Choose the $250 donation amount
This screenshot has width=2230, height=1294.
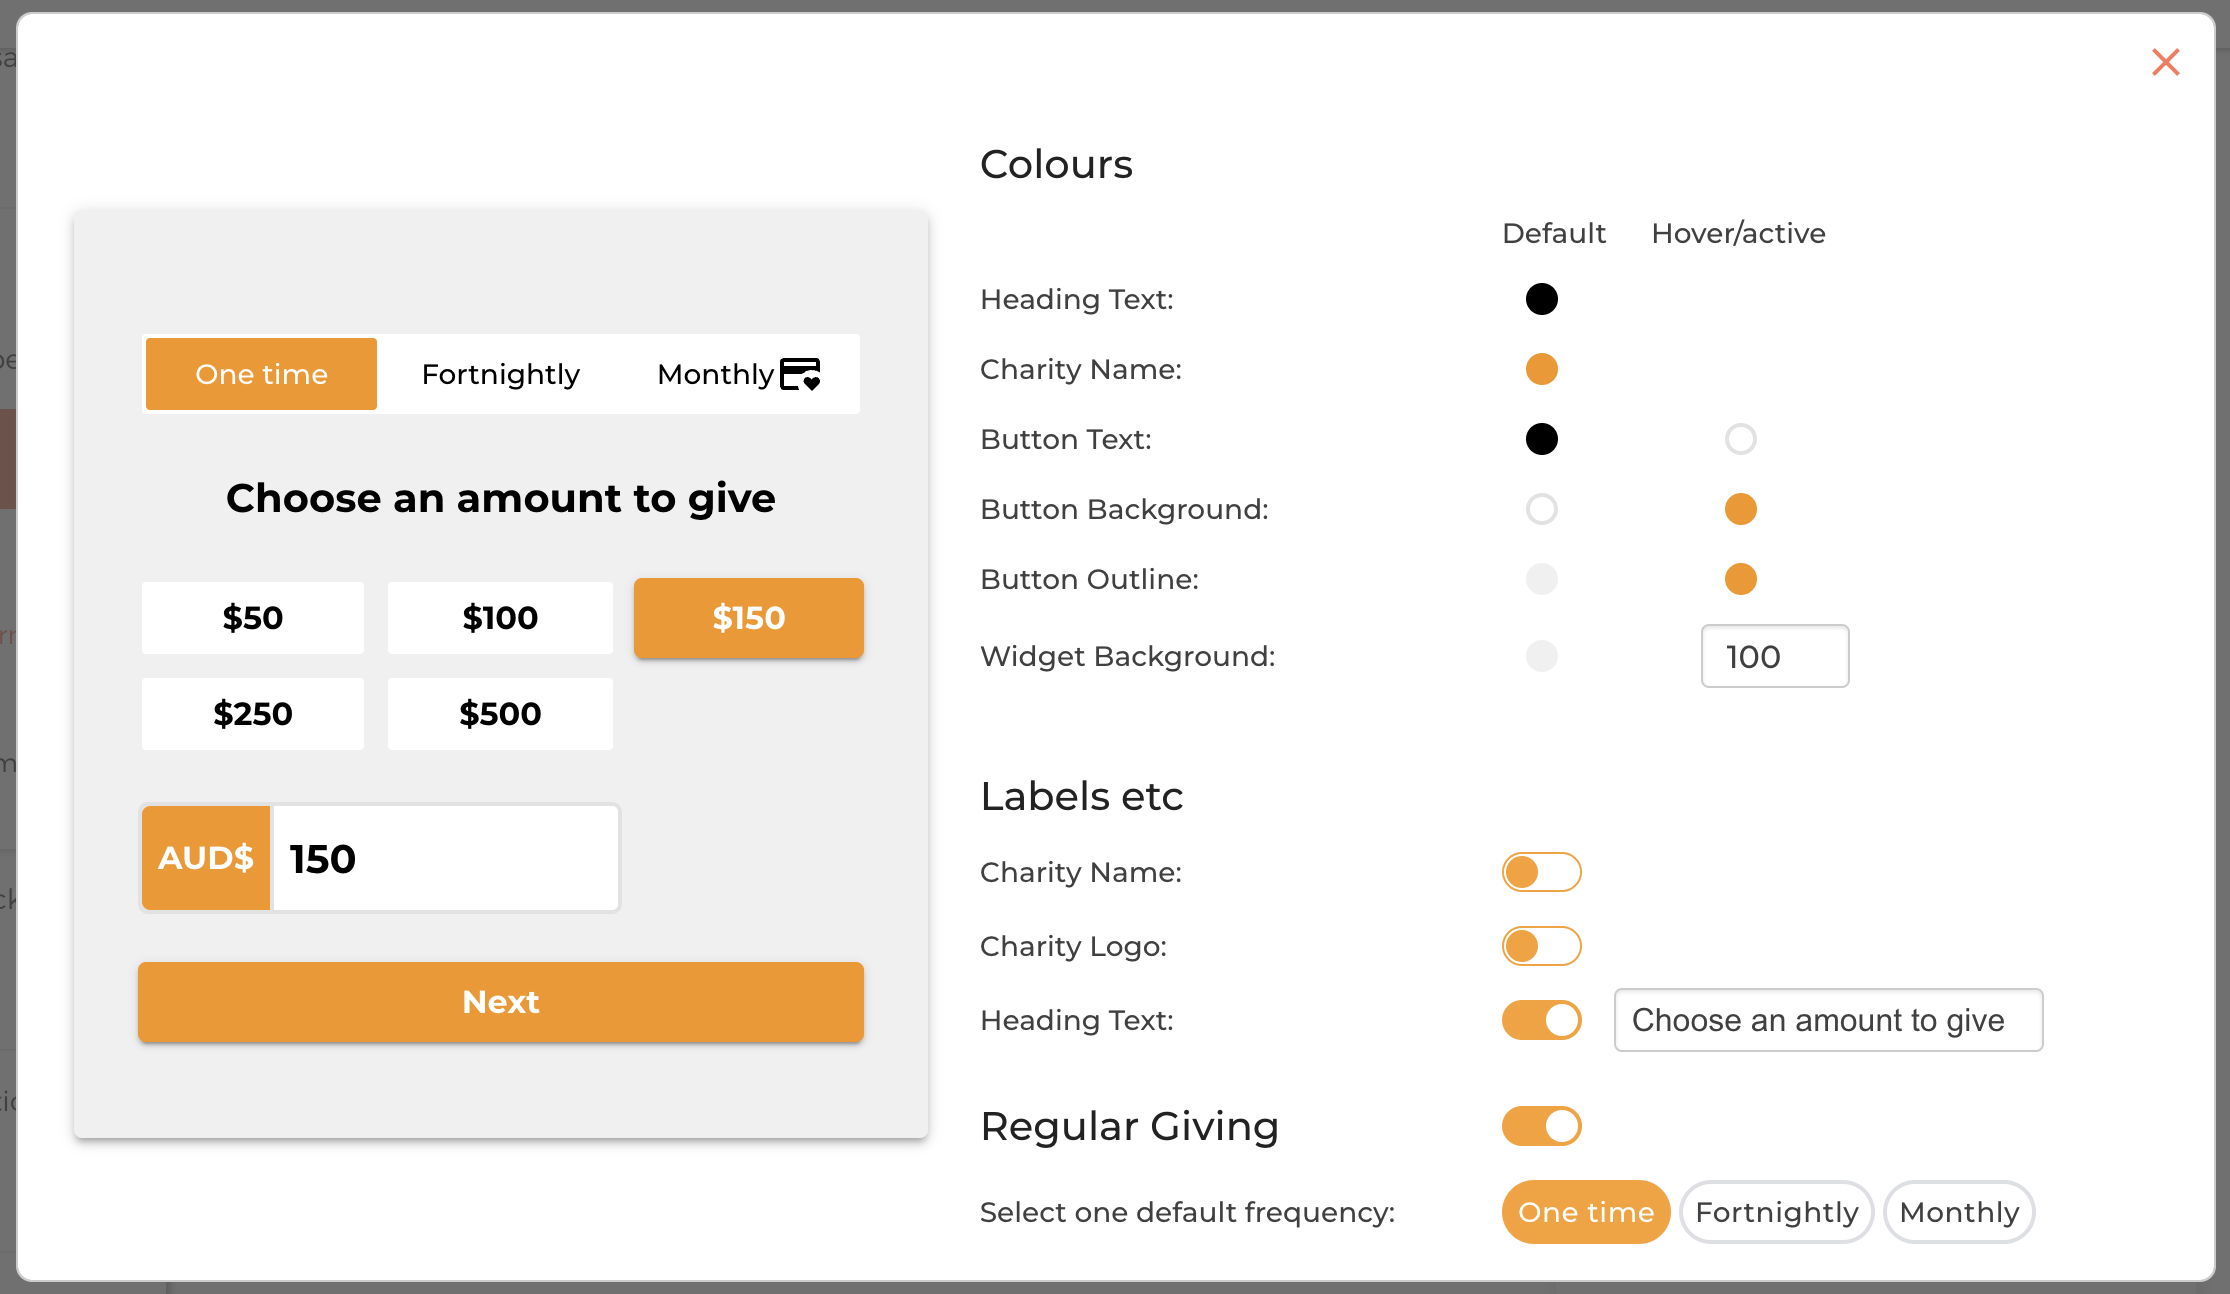(253, 714)
